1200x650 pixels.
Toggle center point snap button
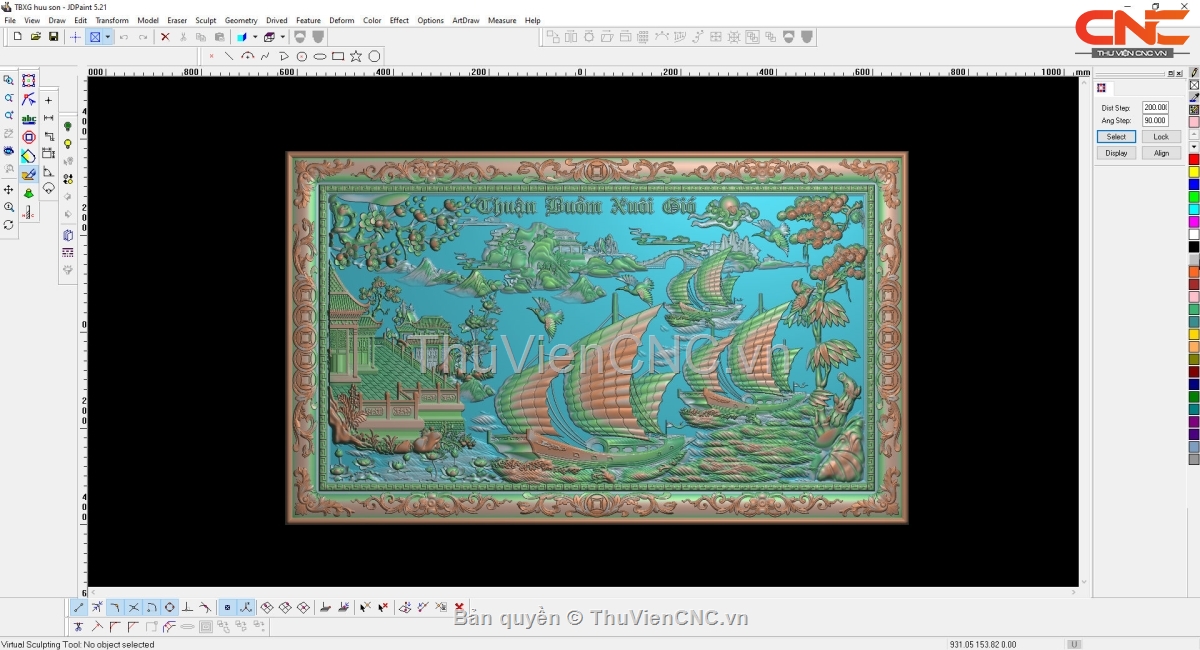tap(169, 607)
